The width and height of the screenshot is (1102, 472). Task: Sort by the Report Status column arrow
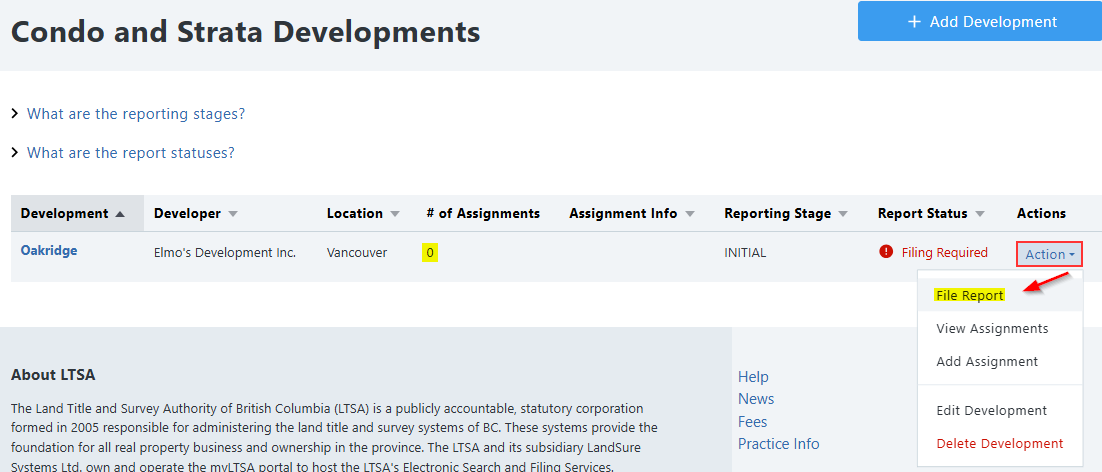[x=979, y=214]
